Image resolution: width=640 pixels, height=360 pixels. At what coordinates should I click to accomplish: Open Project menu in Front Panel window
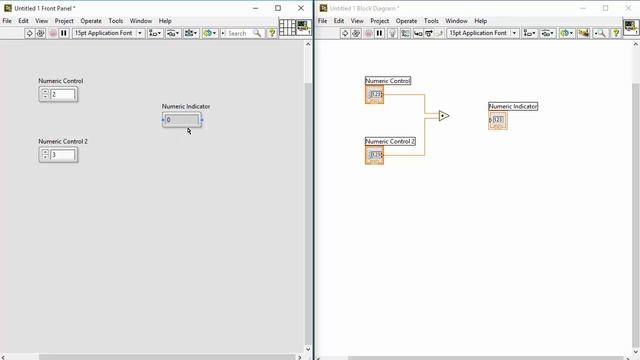point(64,21)
